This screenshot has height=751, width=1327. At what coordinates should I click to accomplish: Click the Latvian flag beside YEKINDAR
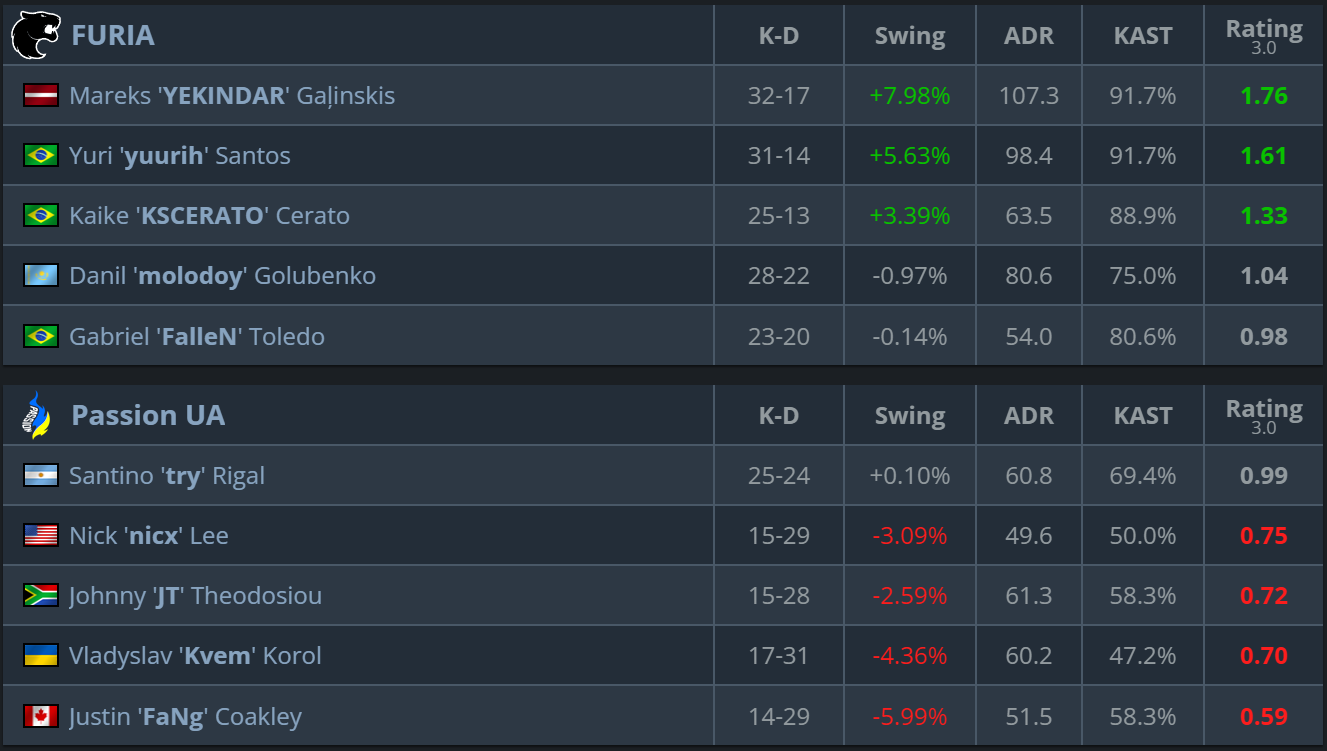(x=41, y=95)
